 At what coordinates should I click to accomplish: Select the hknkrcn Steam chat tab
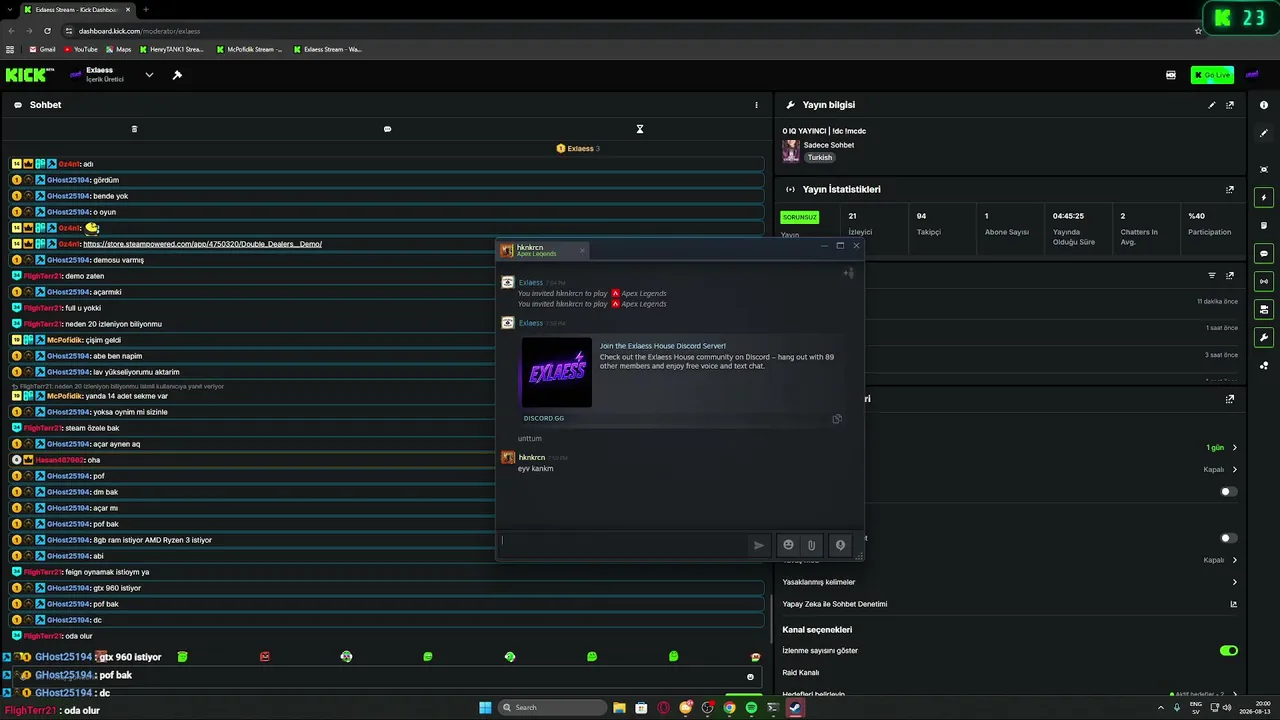(x=540, y=250)
